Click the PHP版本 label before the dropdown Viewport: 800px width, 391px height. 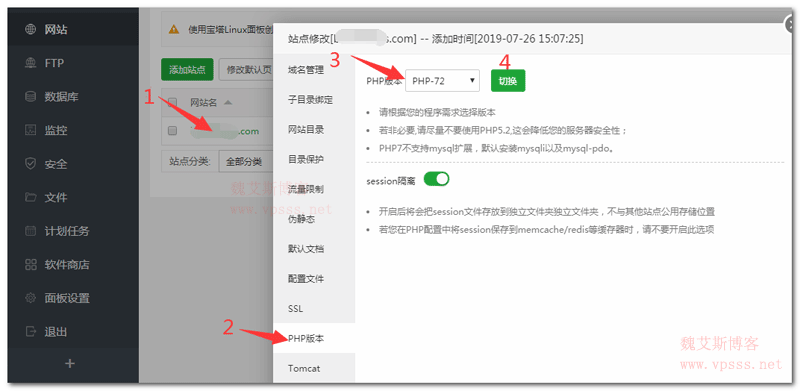(384, 81)
